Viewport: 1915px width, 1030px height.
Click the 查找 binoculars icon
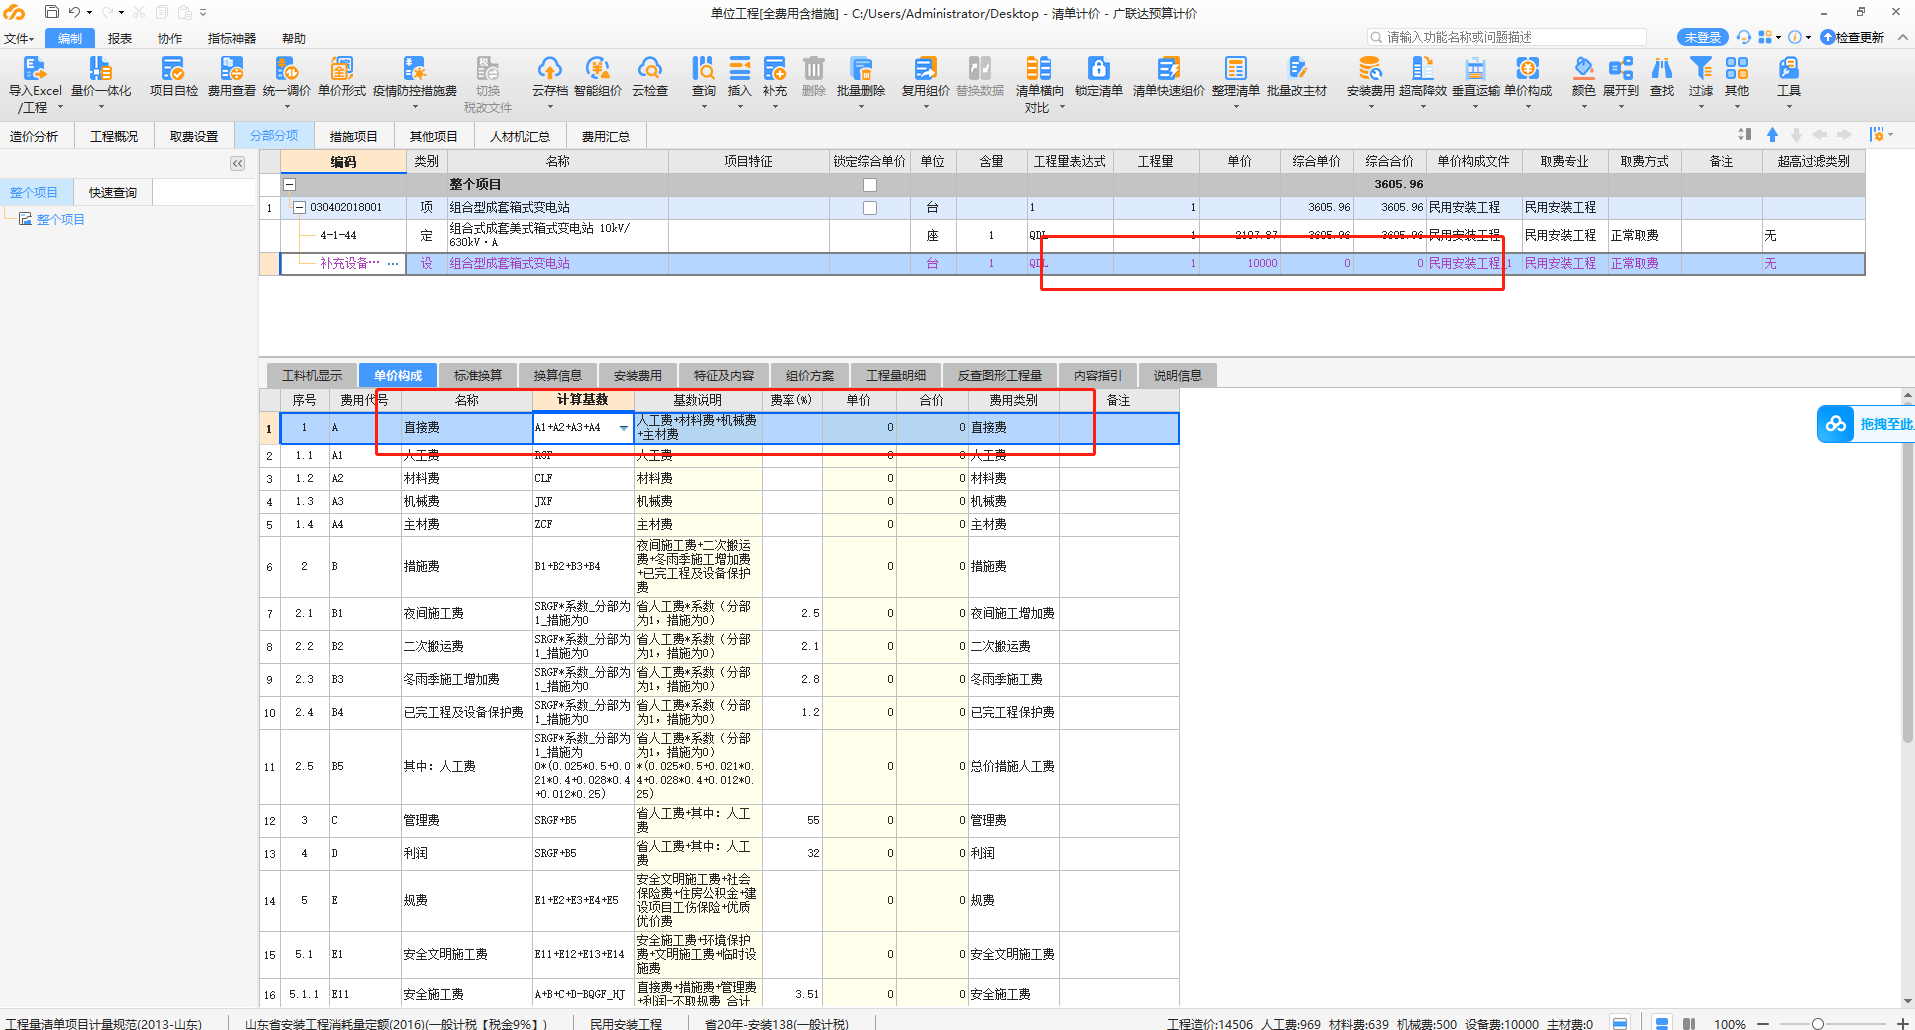(x=1661, y=68)
